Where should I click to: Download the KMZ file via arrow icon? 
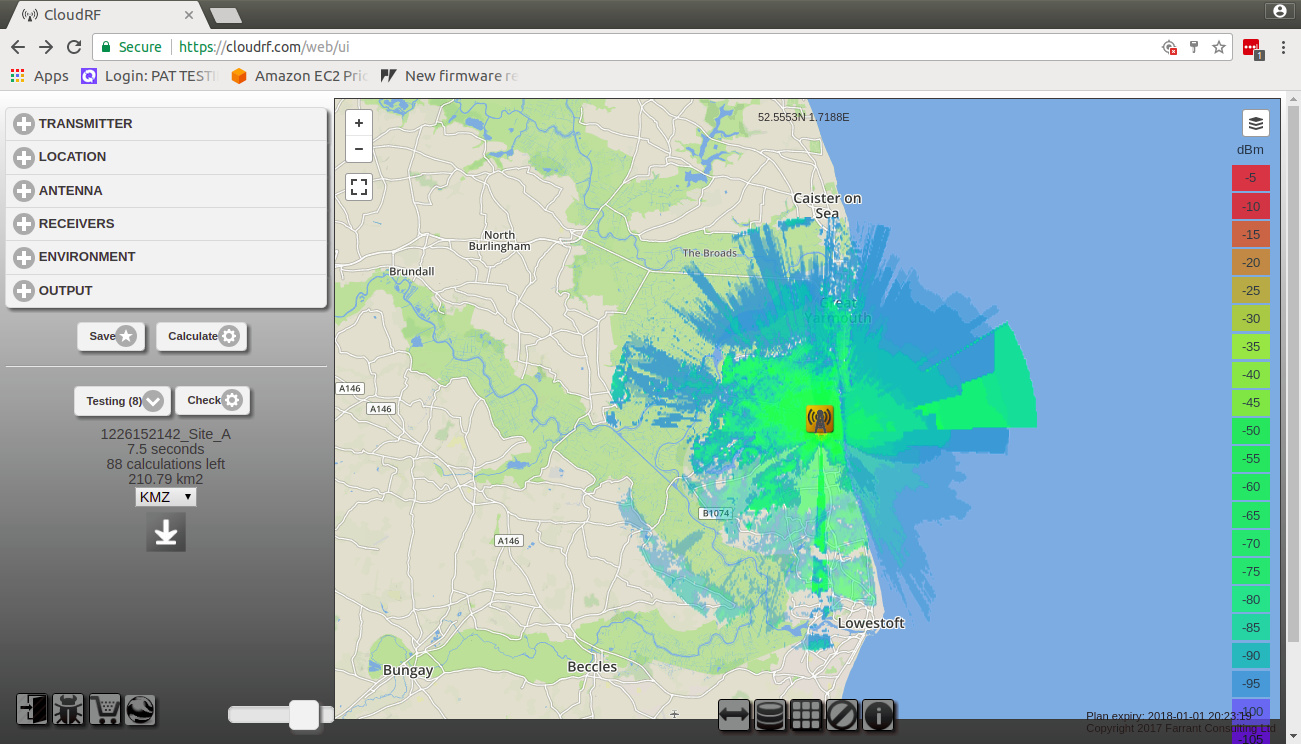(166, 533)
